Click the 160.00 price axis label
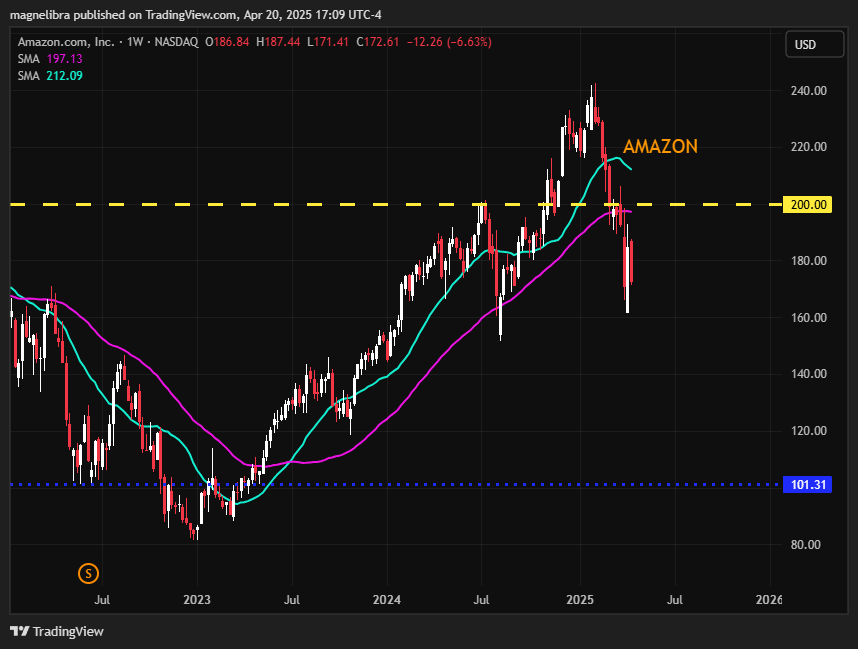Screen dimensions: 858x649 [808, 317]
